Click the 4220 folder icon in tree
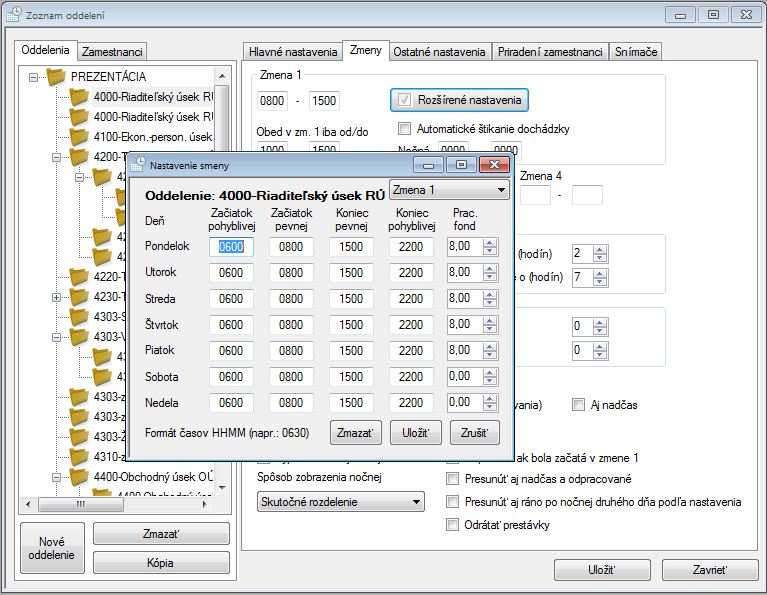The image size is (767, 595). 79,276
